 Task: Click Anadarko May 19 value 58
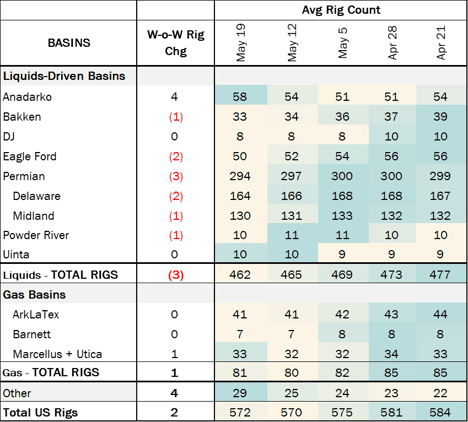click(240, 97)
